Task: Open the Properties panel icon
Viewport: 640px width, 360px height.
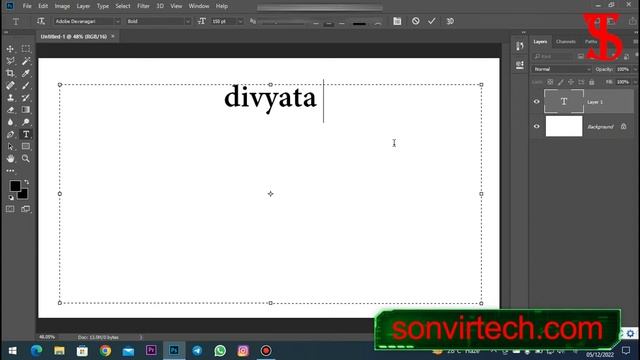Action: (x=520, y=65)
